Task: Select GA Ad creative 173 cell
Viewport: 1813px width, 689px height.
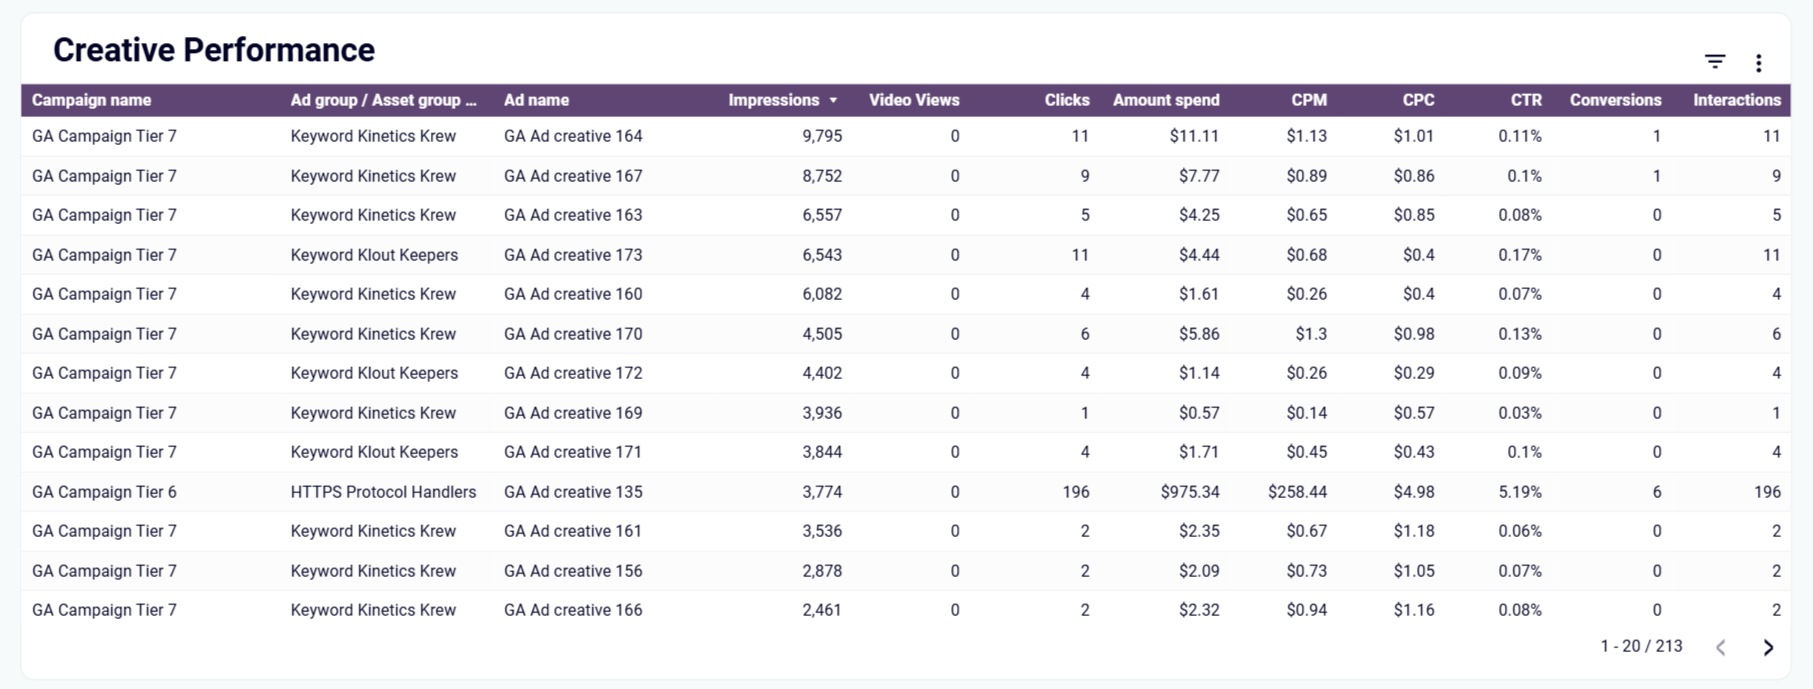Action: (x=573, y=255)
